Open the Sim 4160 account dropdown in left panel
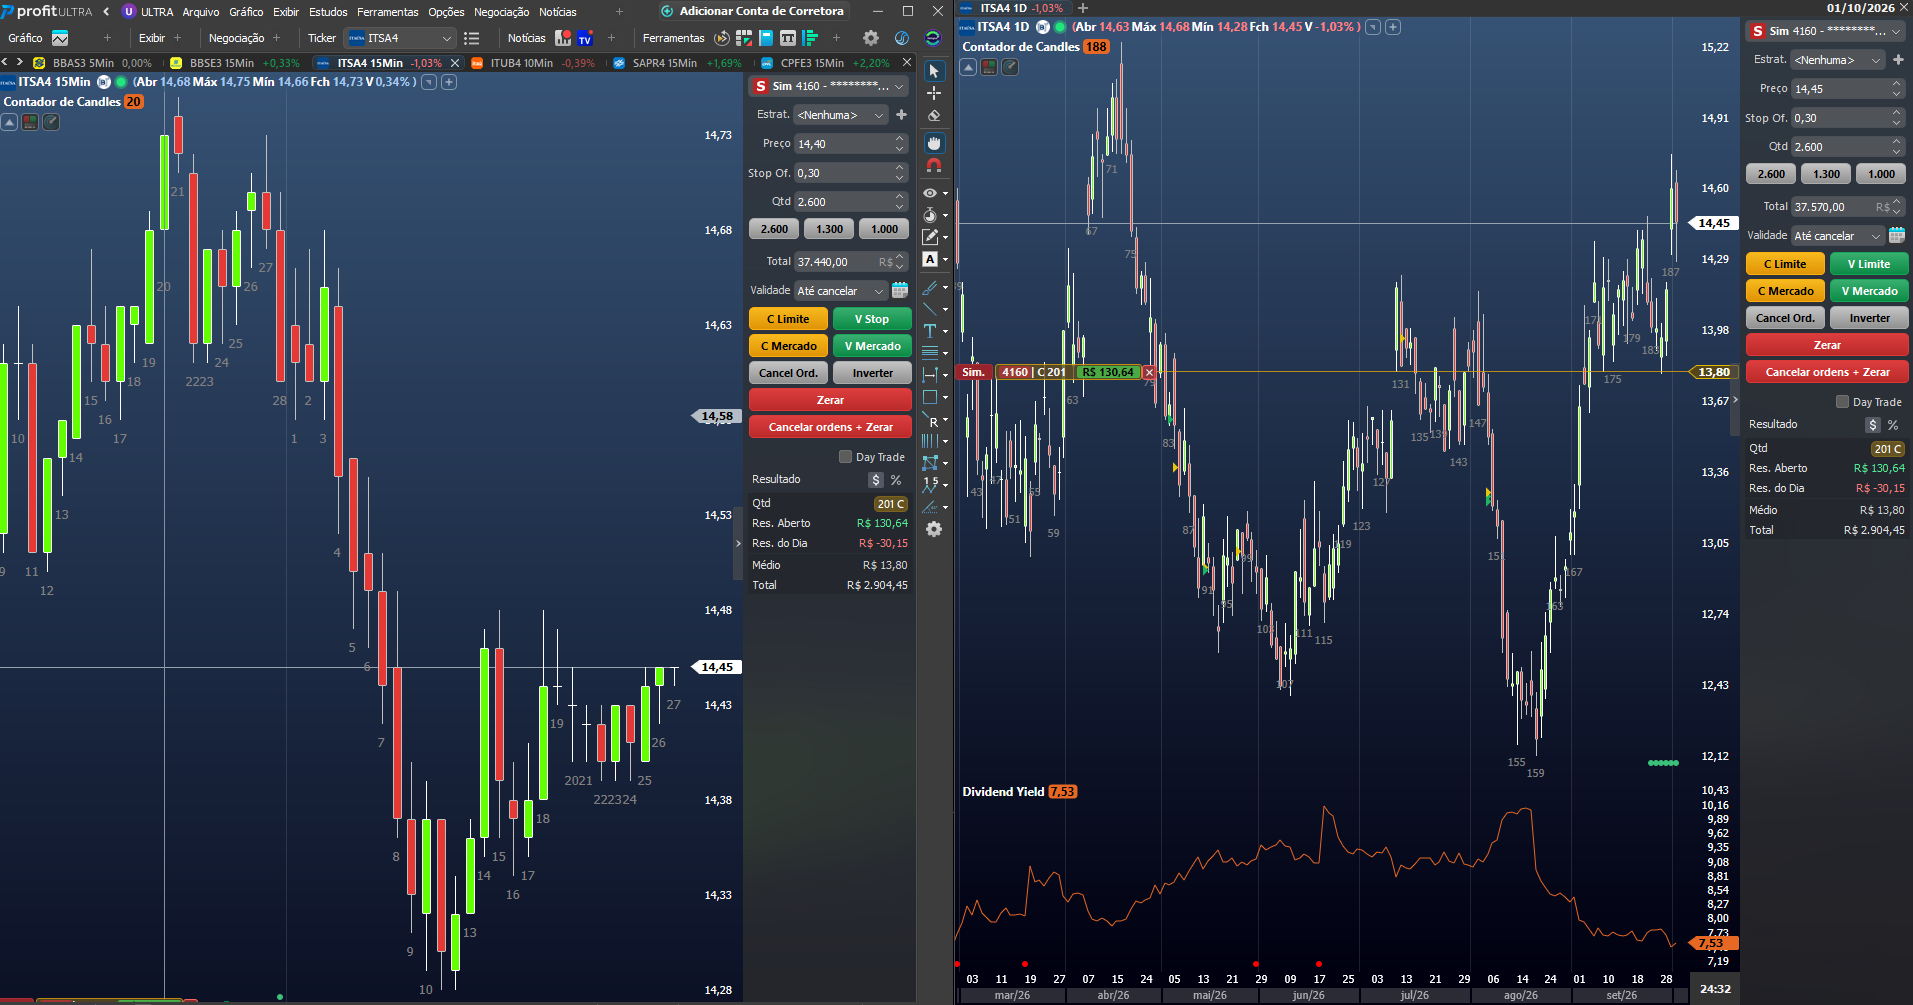This screenshot has width=1913, height=1005. [830, 86]
